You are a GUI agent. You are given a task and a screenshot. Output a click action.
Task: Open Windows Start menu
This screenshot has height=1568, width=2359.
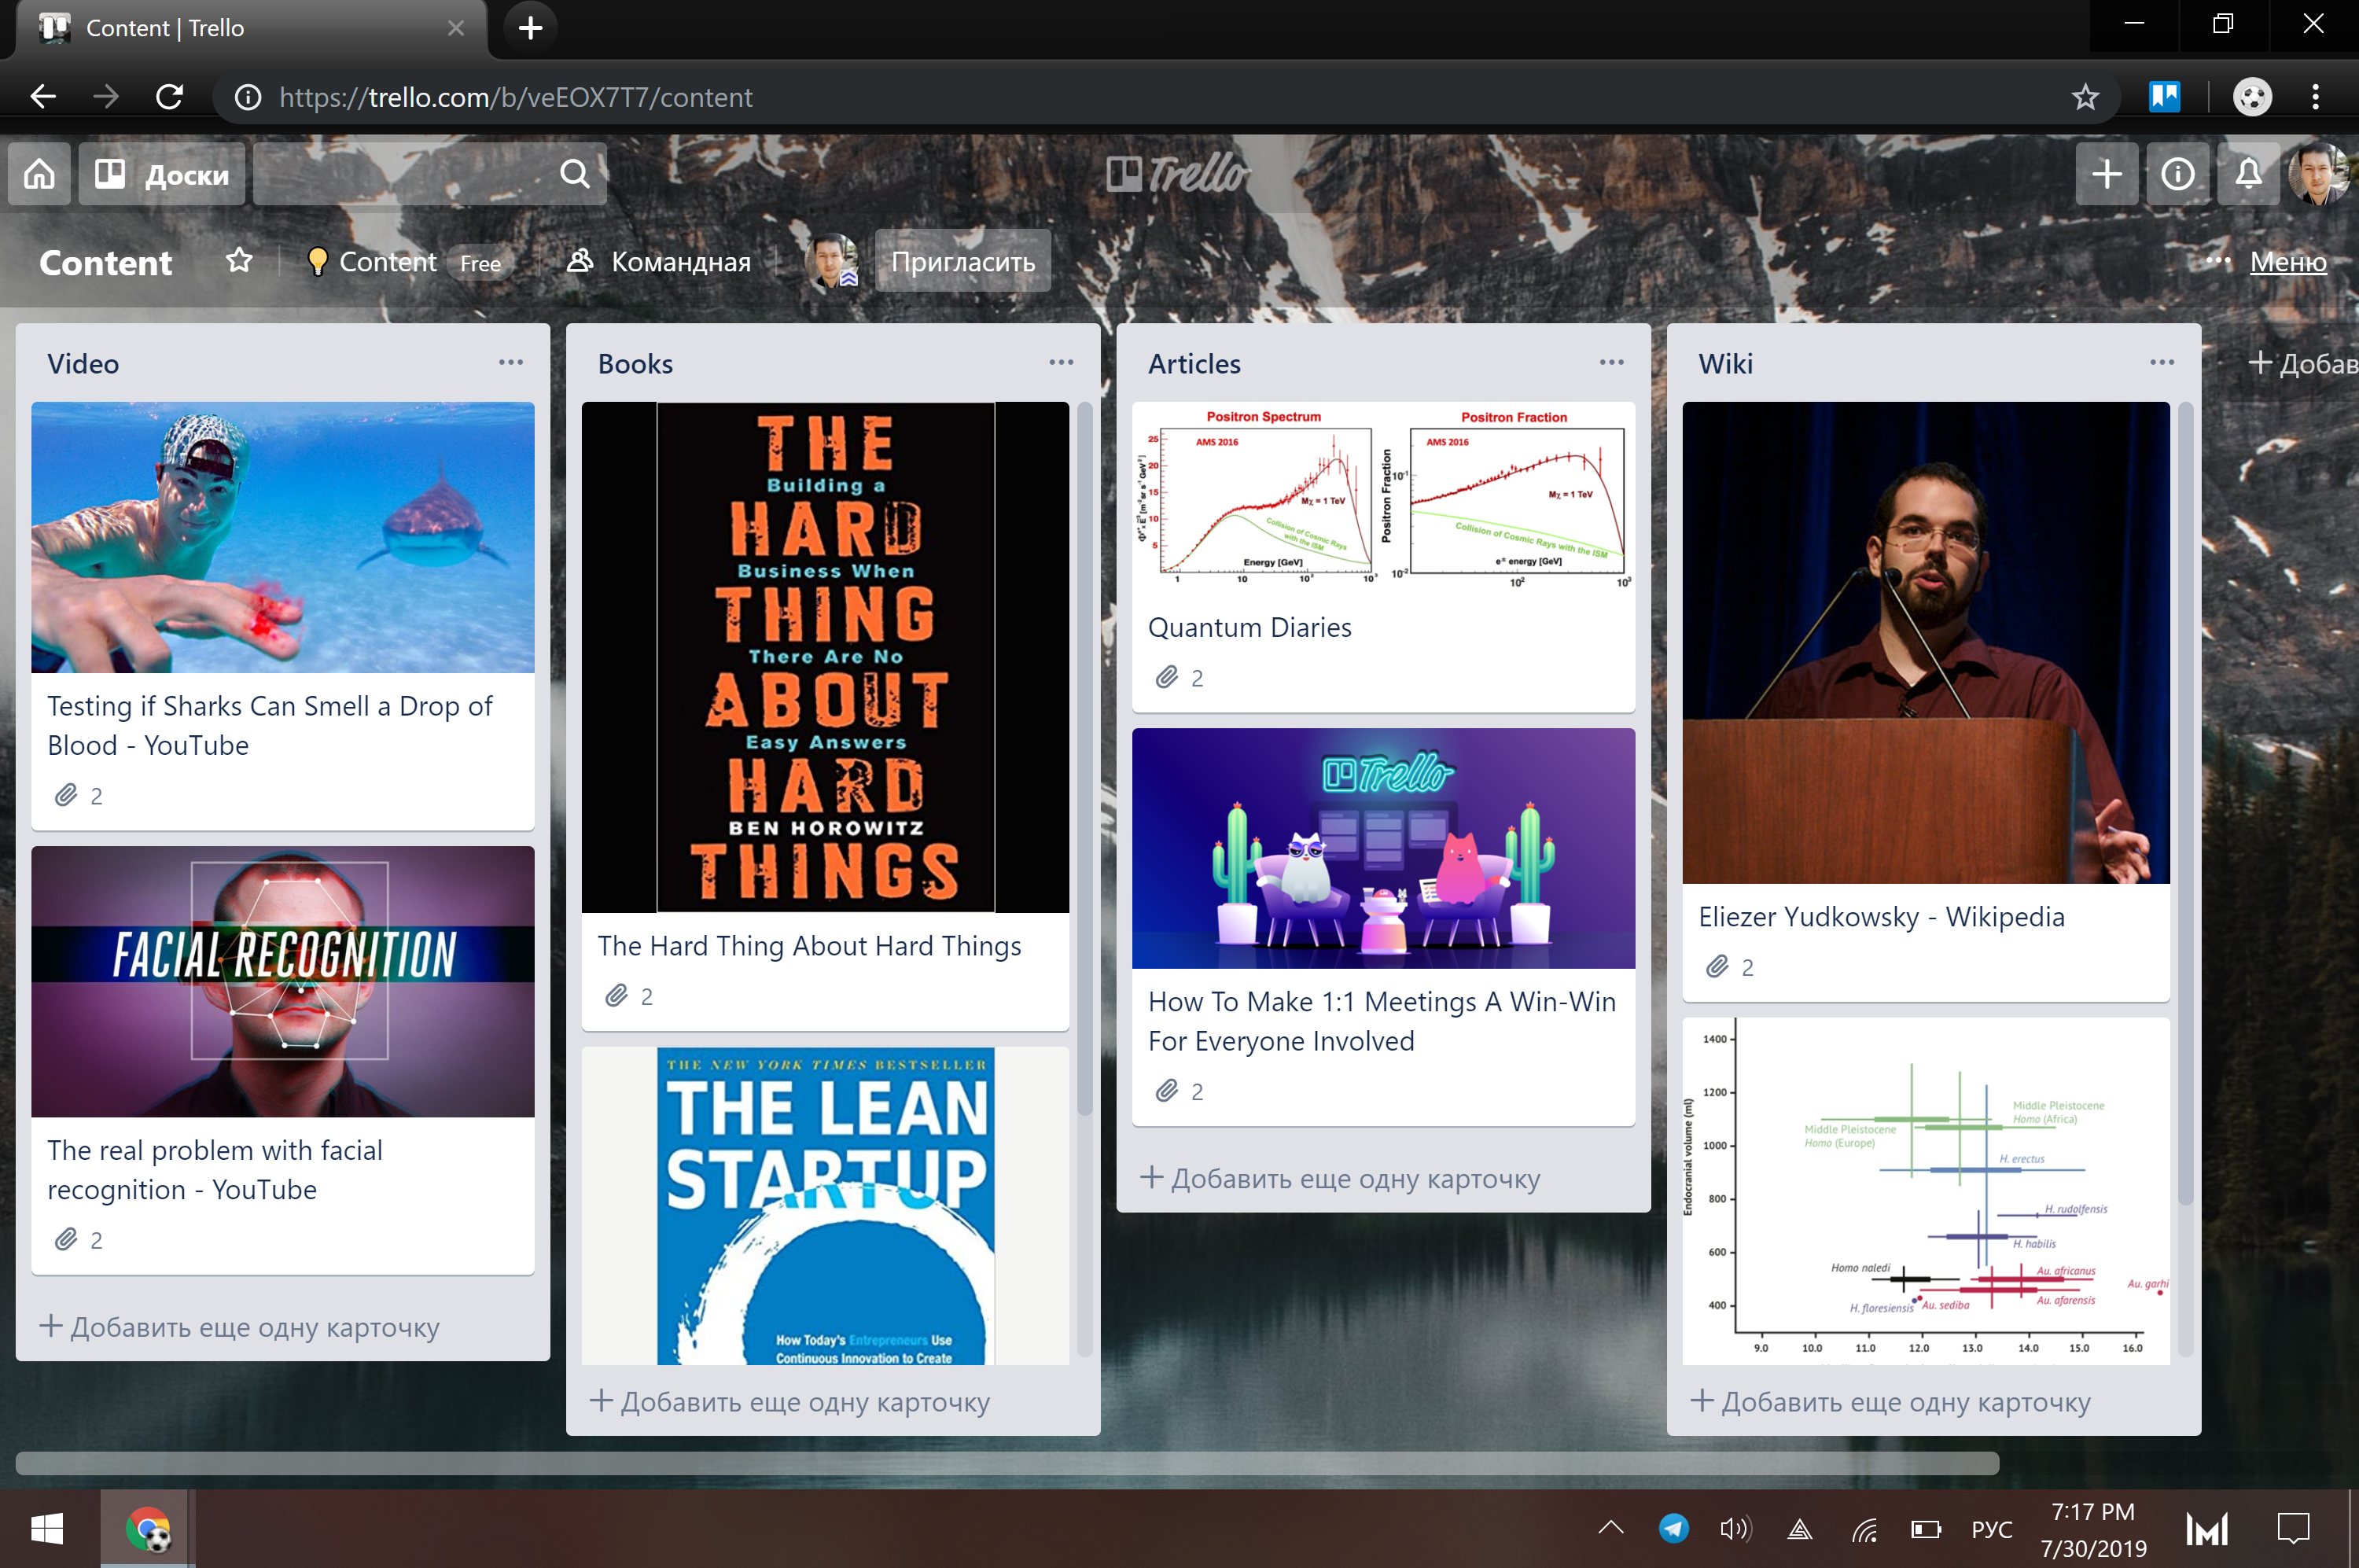[x=47, y=1529]
